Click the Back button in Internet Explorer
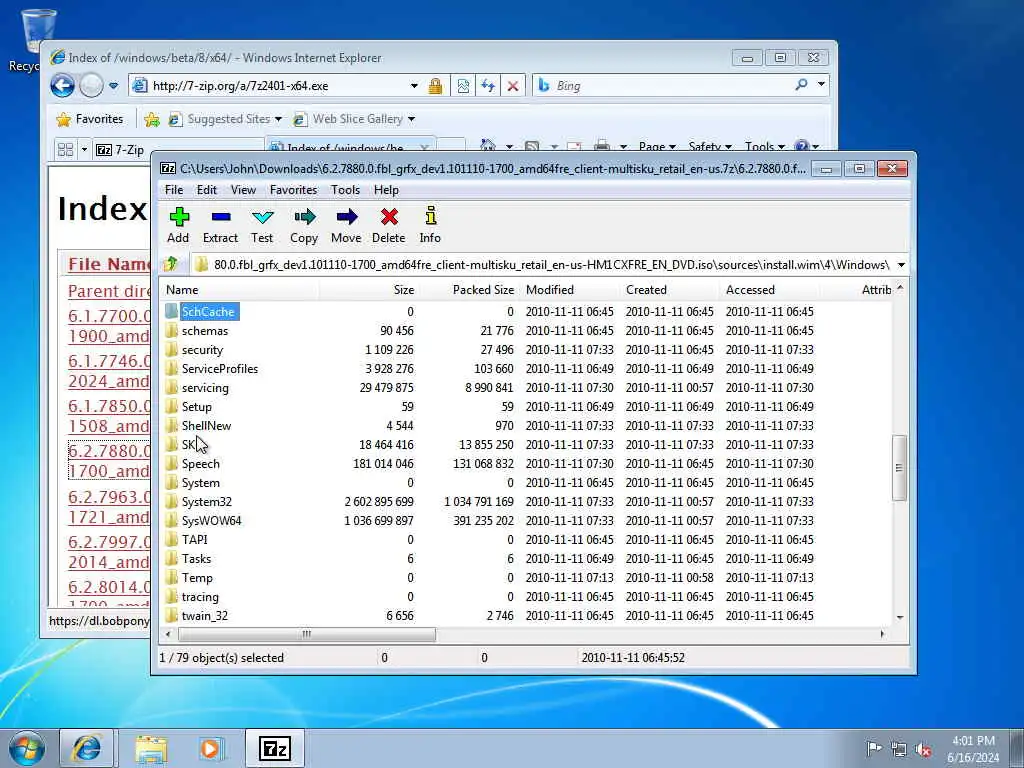Viewport: 1024px width, 768px height. [x=63, y=86]
